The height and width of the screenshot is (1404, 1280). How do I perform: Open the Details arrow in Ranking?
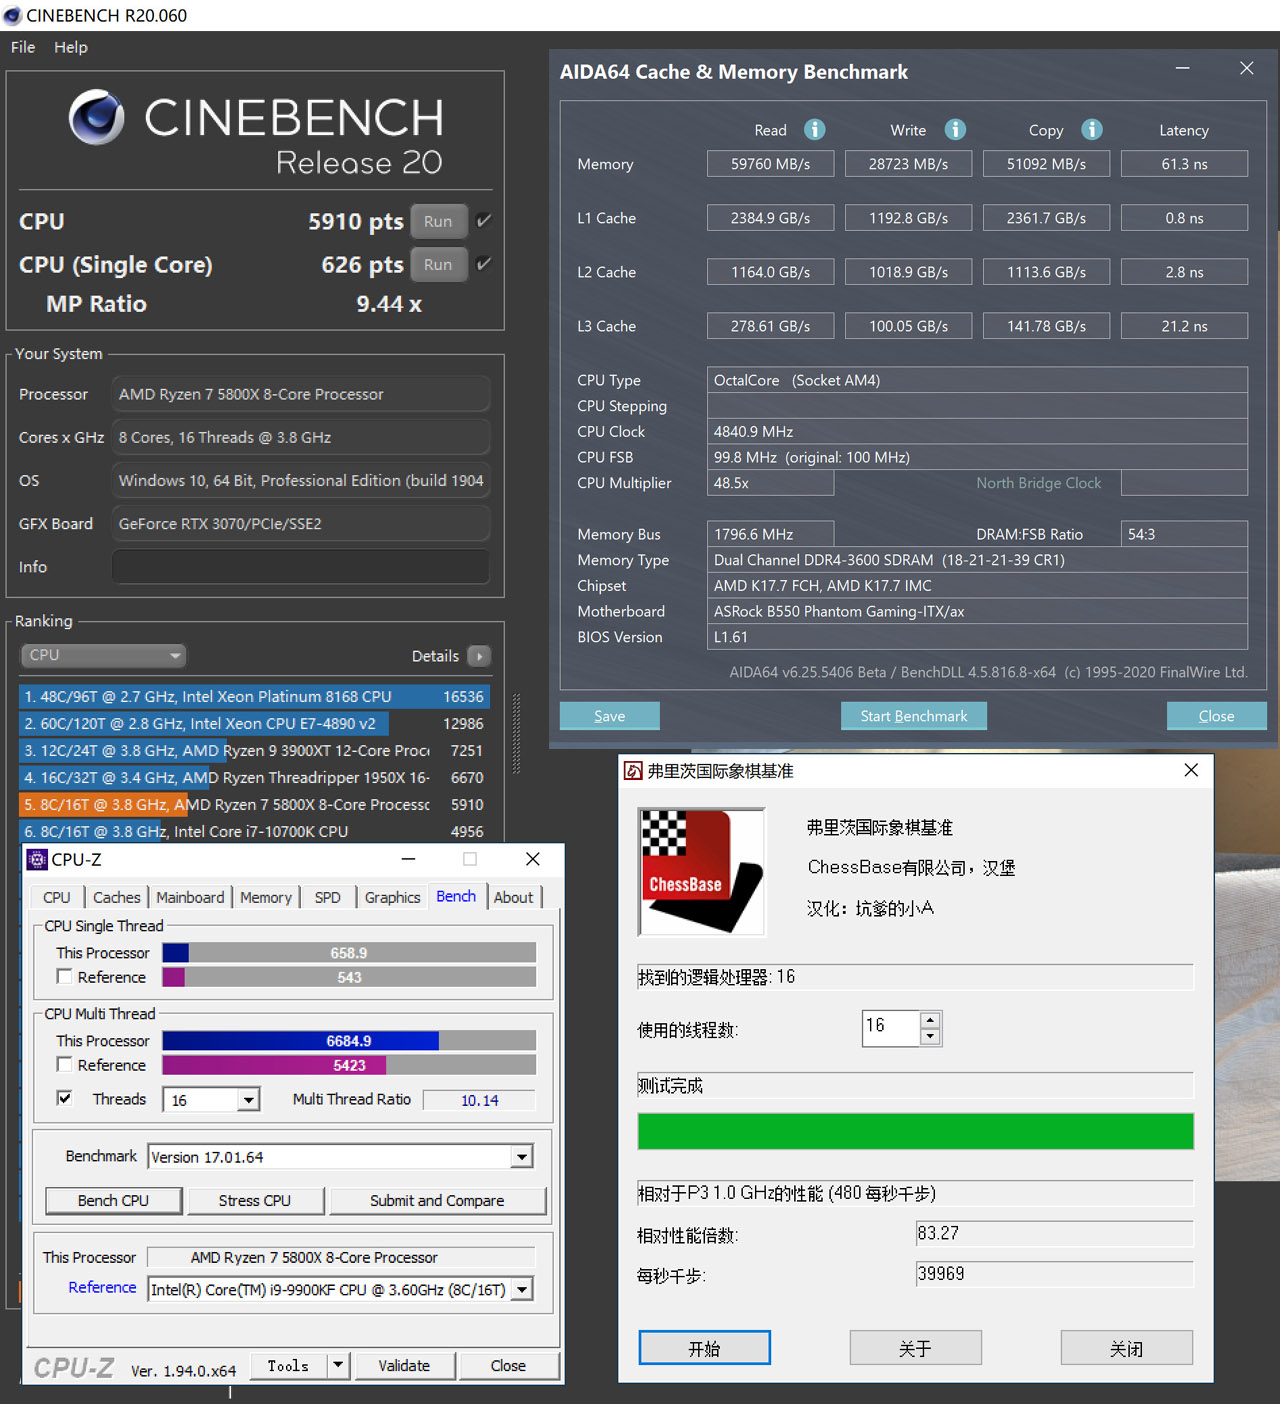point(479,656)
